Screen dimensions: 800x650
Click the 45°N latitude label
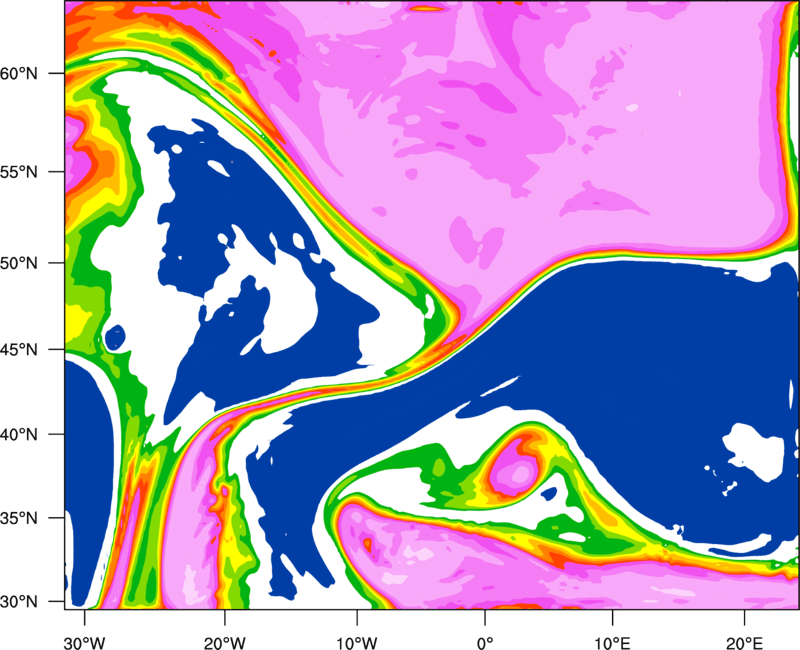pos(19,350)
